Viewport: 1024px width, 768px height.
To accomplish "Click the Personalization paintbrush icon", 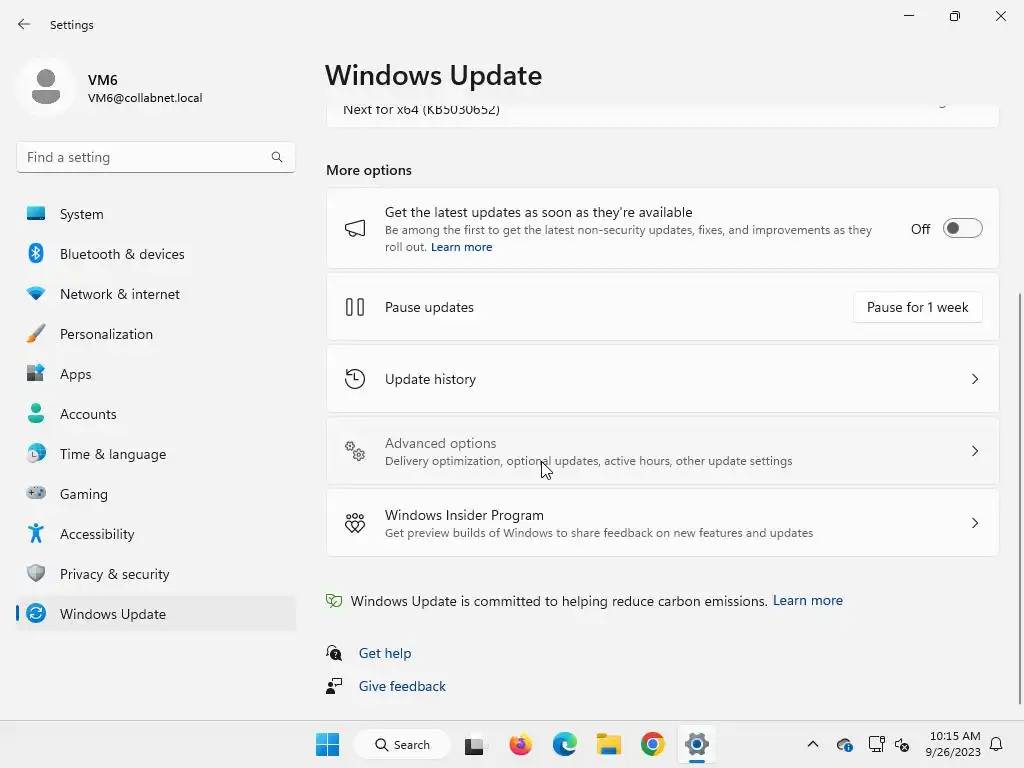I will (36, 334).
